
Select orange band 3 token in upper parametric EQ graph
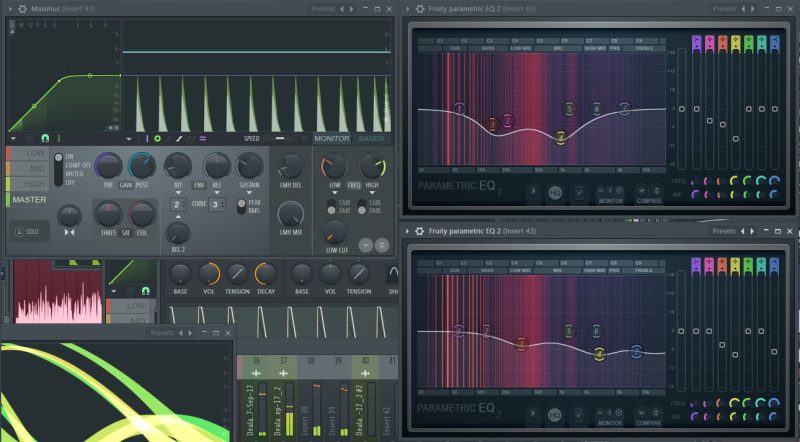pos(492,124)
